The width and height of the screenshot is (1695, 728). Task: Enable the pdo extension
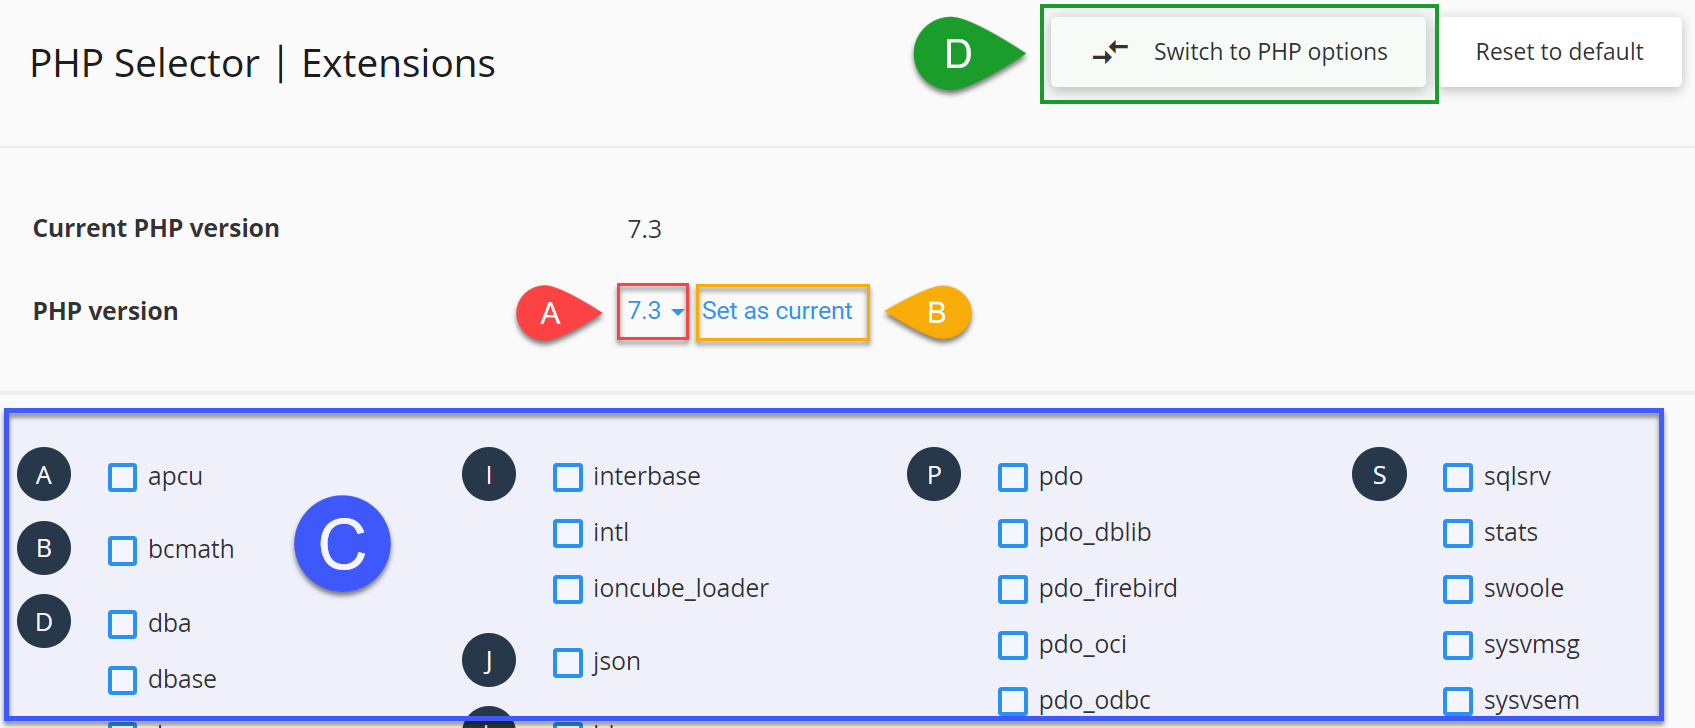(1014, 478)
